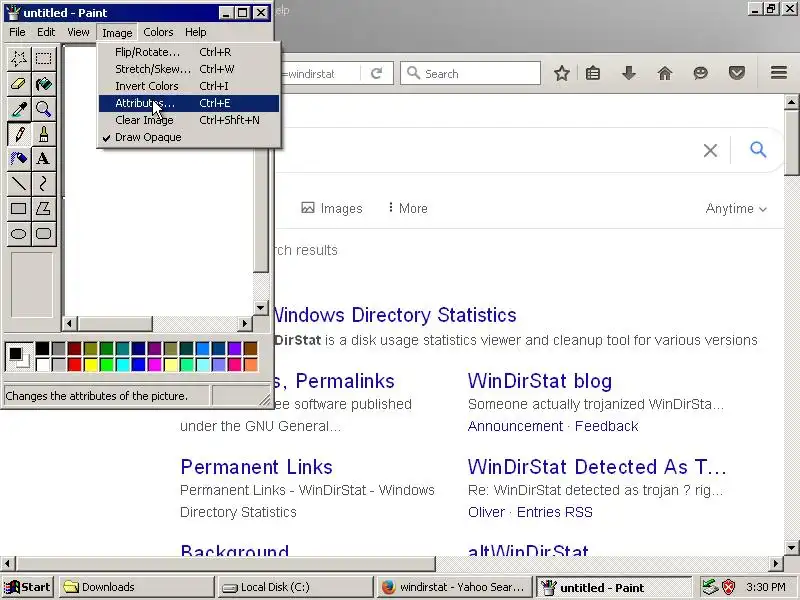Select the Polygon shape tool
This screenshot has height=600, width=800.
coord(43,209)
